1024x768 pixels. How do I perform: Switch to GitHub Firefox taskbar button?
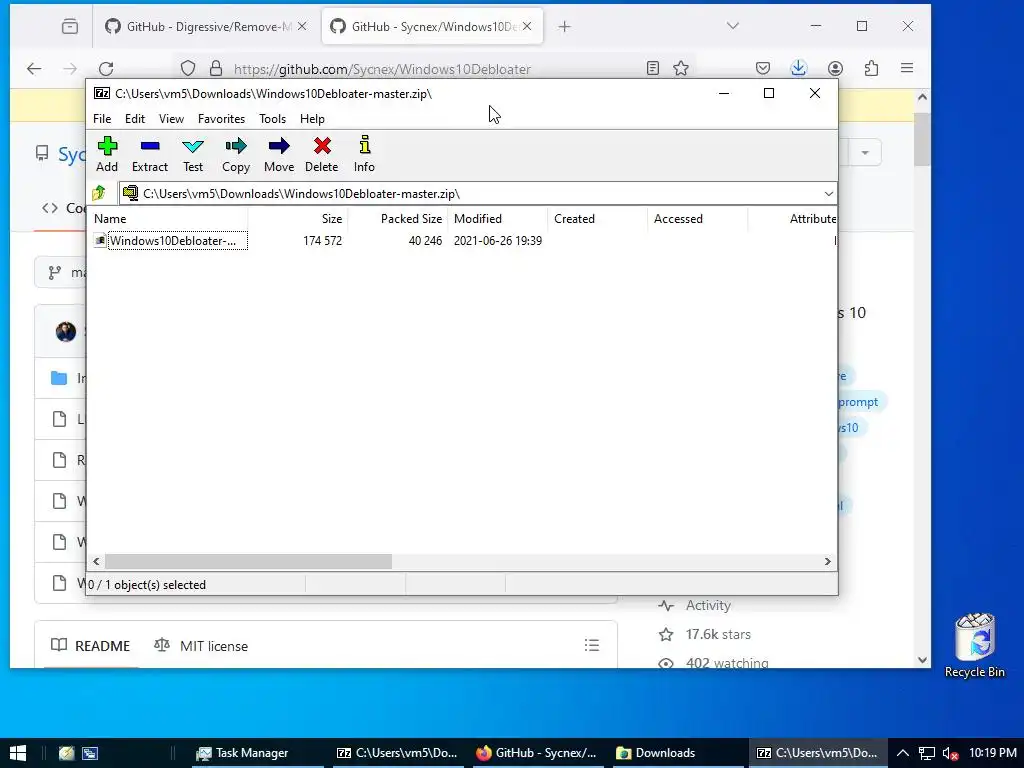[536, 753]
